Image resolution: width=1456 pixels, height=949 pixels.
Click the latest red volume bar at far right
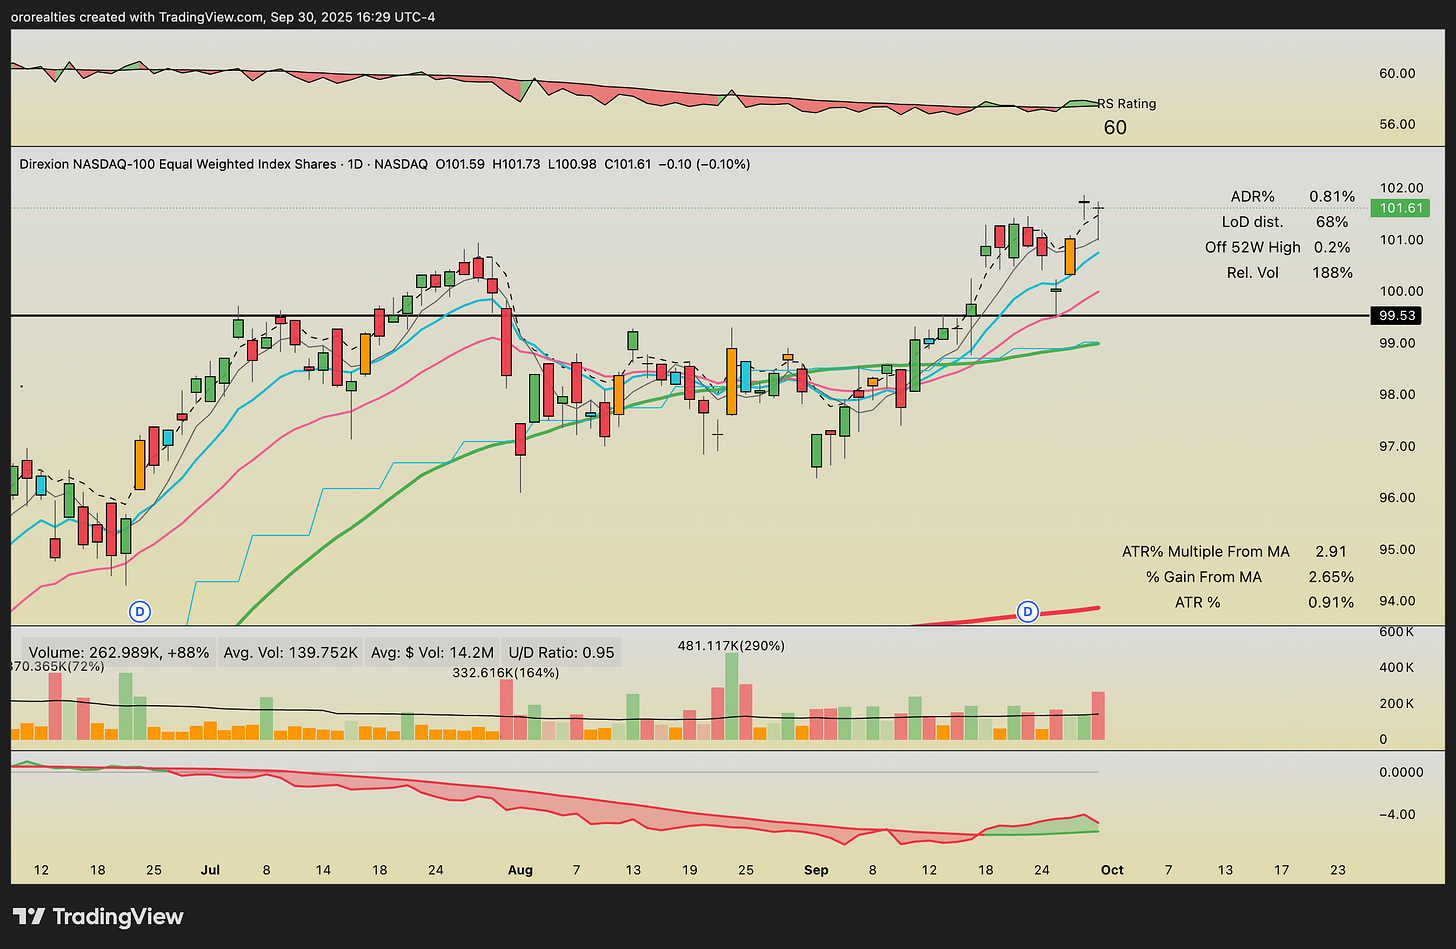1098,716
